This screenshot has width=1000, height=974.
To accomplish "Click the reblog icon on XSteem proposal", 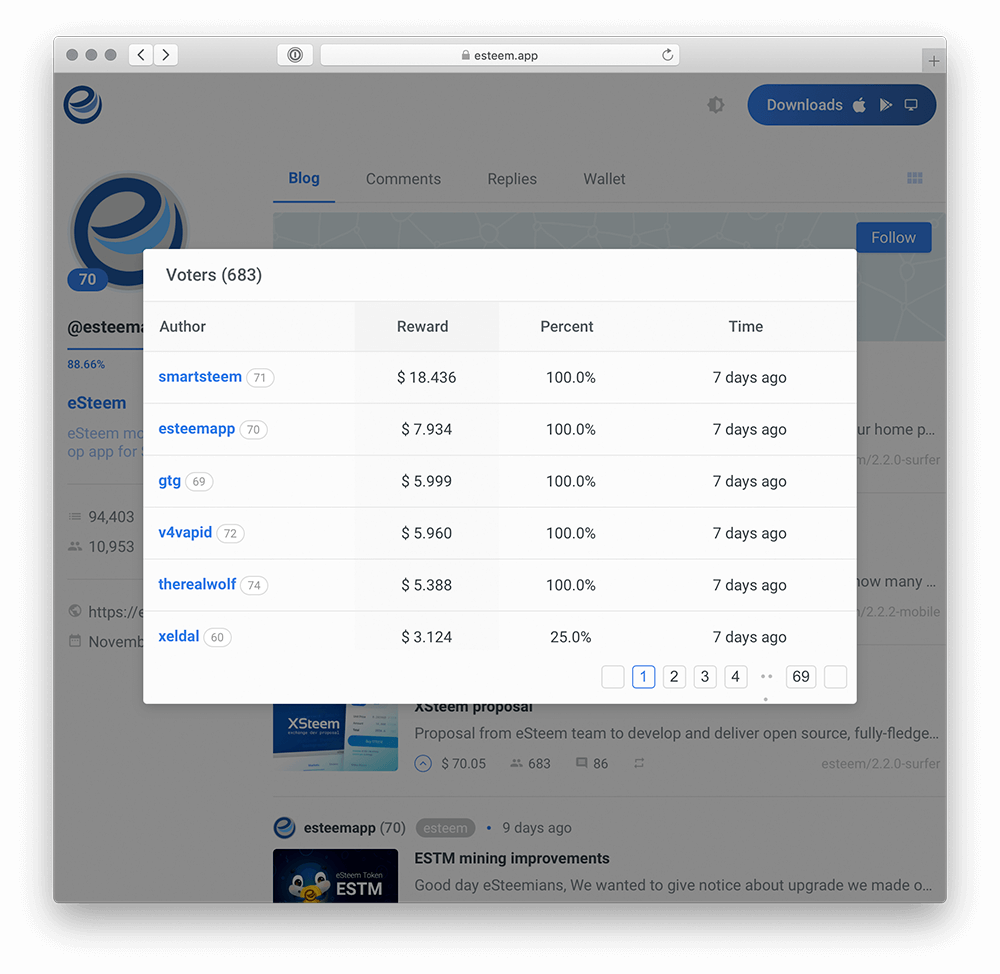I will click(x=639, y=763).
